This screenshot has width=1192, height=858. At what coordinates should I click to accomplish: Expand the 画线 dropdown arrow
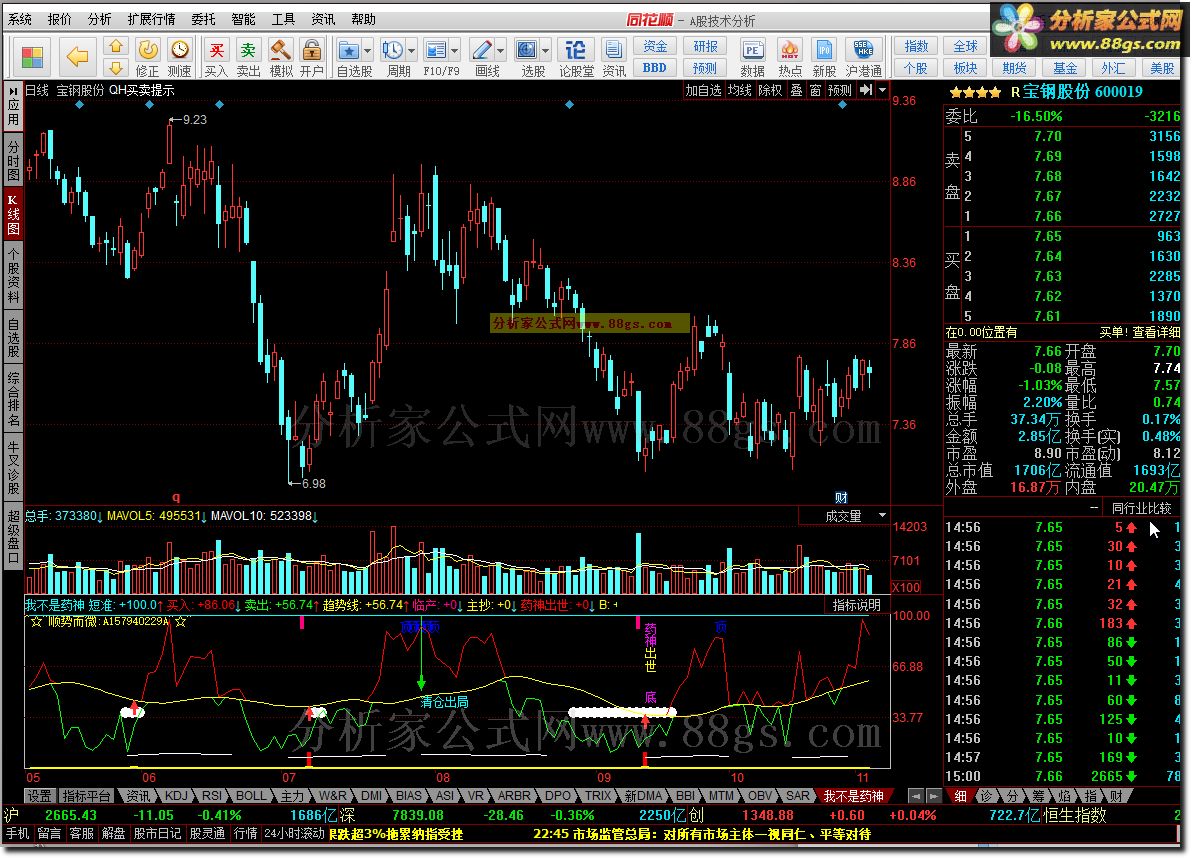(x=500, y=51)
